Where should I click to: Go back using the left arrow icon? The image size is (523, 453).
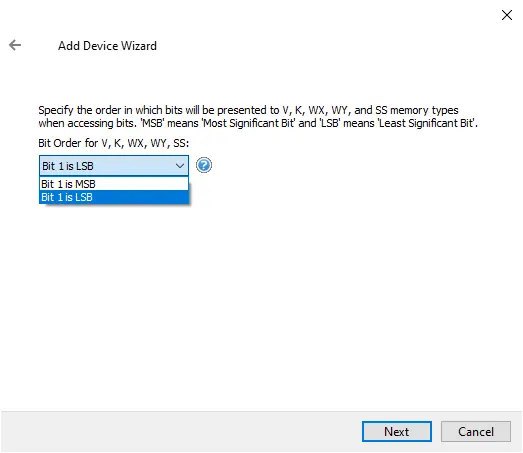tap(15, 45)
